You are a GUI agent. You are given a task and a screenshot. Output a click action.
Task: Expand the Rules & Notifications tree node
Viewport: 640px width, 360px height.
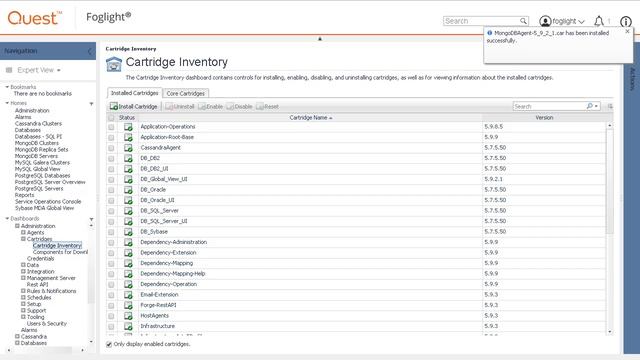[23, 291]
